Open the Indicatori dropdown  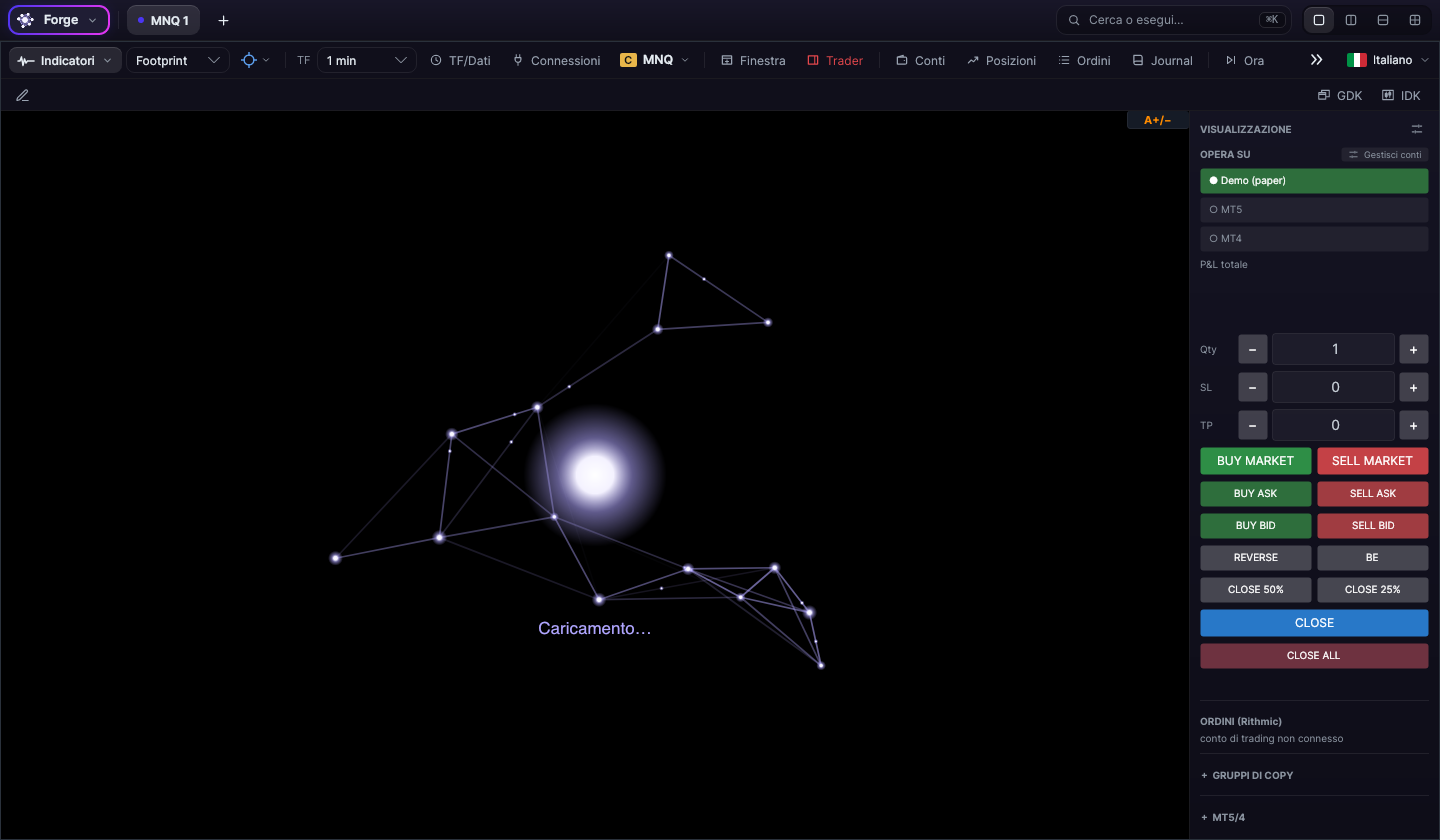pyautogui.click(x=66, y=60)
